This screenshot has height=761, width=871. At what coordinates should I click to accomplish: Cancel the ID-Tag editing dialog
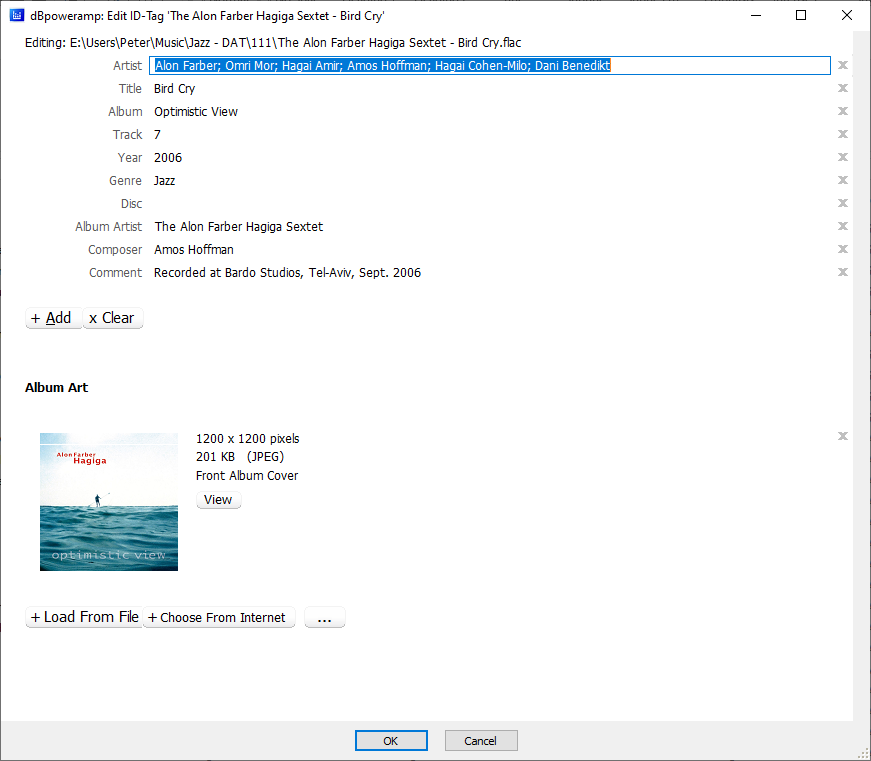click(x=480, y=741)
